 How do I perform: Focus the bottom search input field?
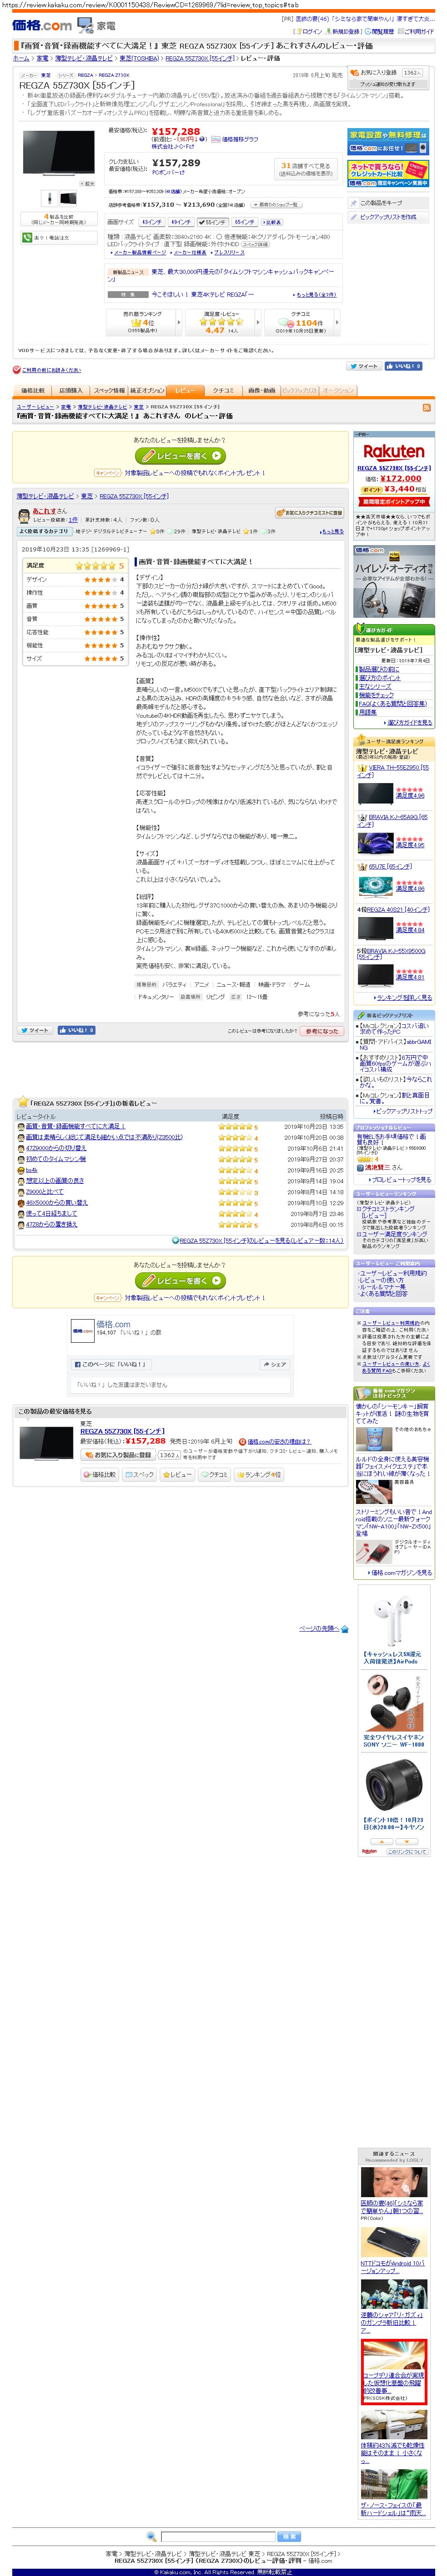coord(218,2537)
